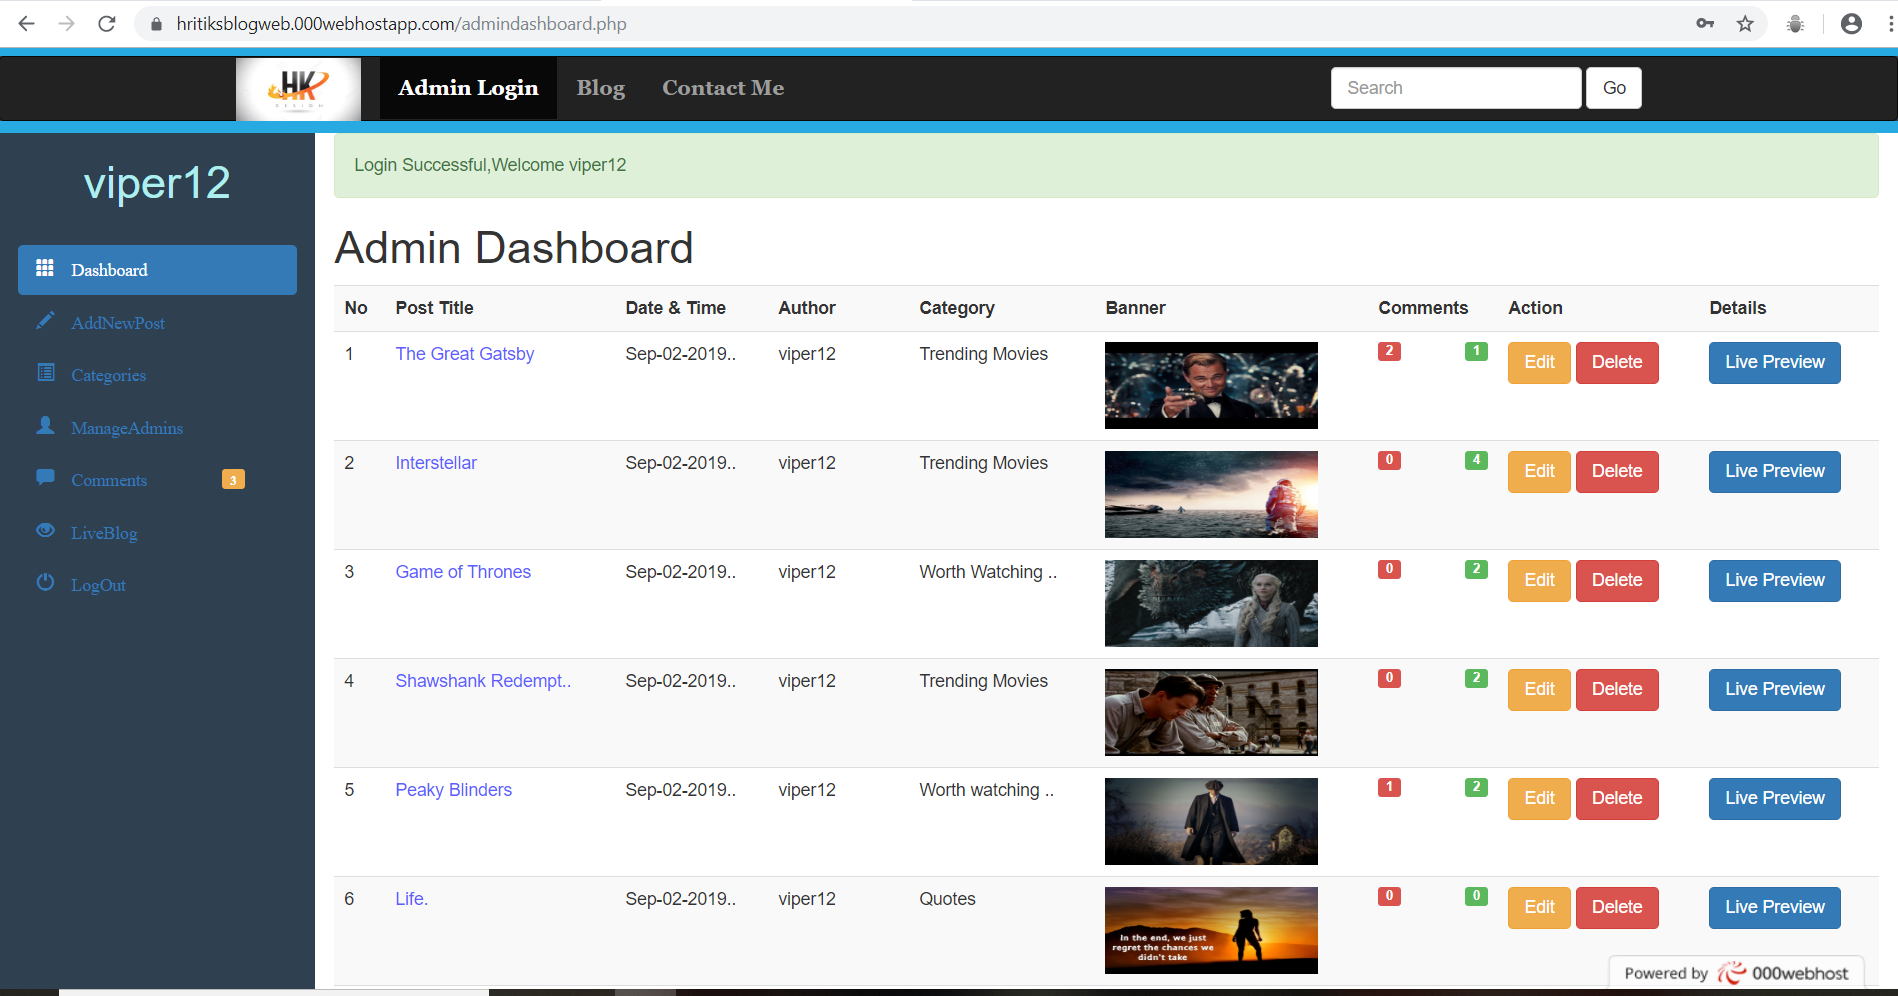Edit the Interstellar post
Screen dimensions: 1898x996
coord(1539,471)
